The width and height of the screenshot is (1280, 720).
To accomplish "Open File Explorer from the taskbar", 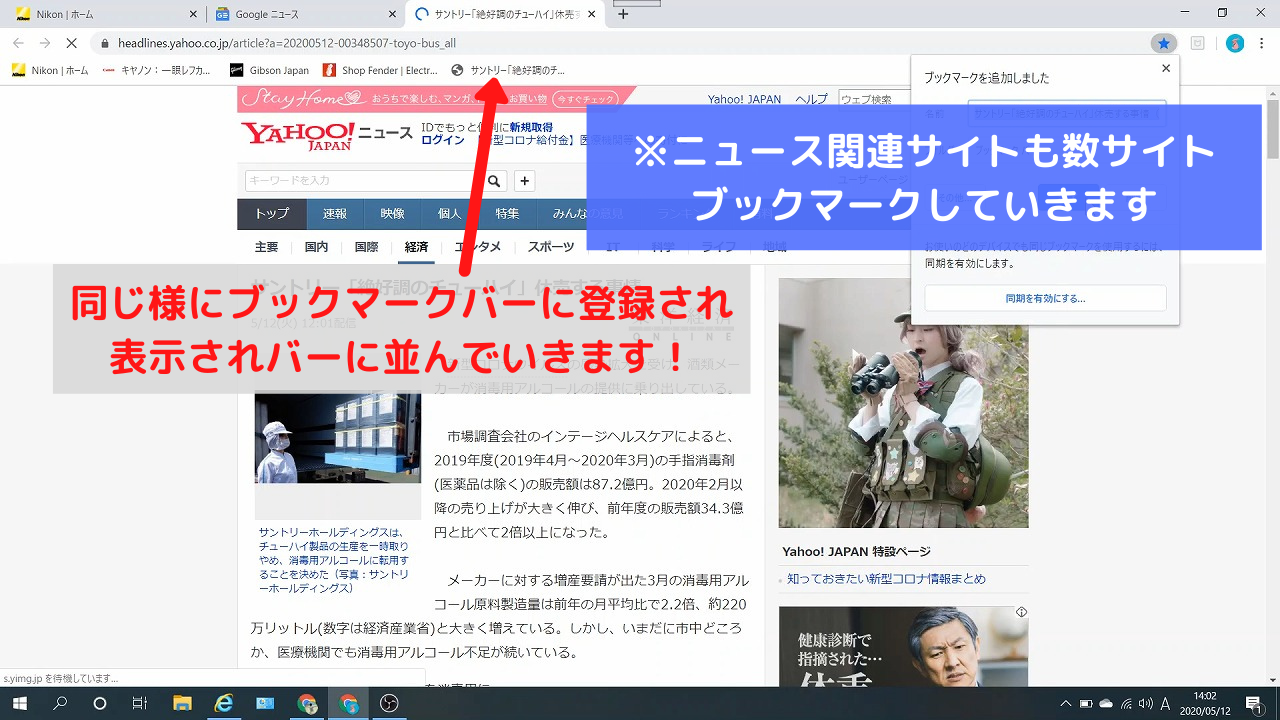I will pos(182,703).
